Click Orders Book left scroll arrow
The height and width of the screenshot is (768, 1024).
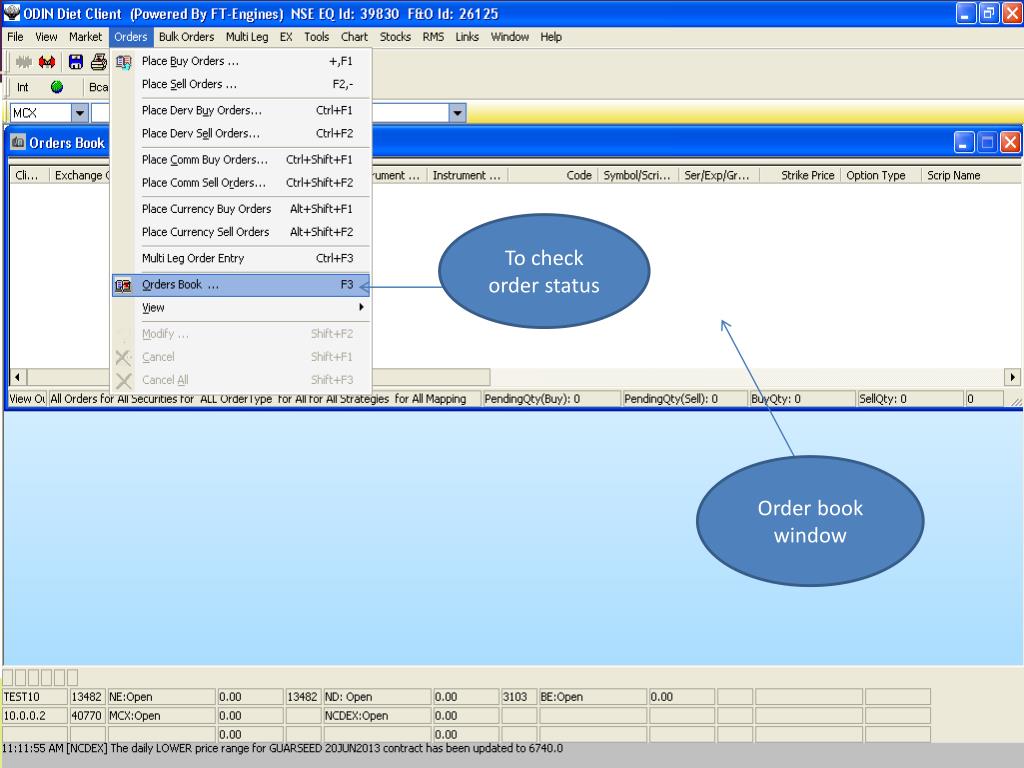coord(18,377)
